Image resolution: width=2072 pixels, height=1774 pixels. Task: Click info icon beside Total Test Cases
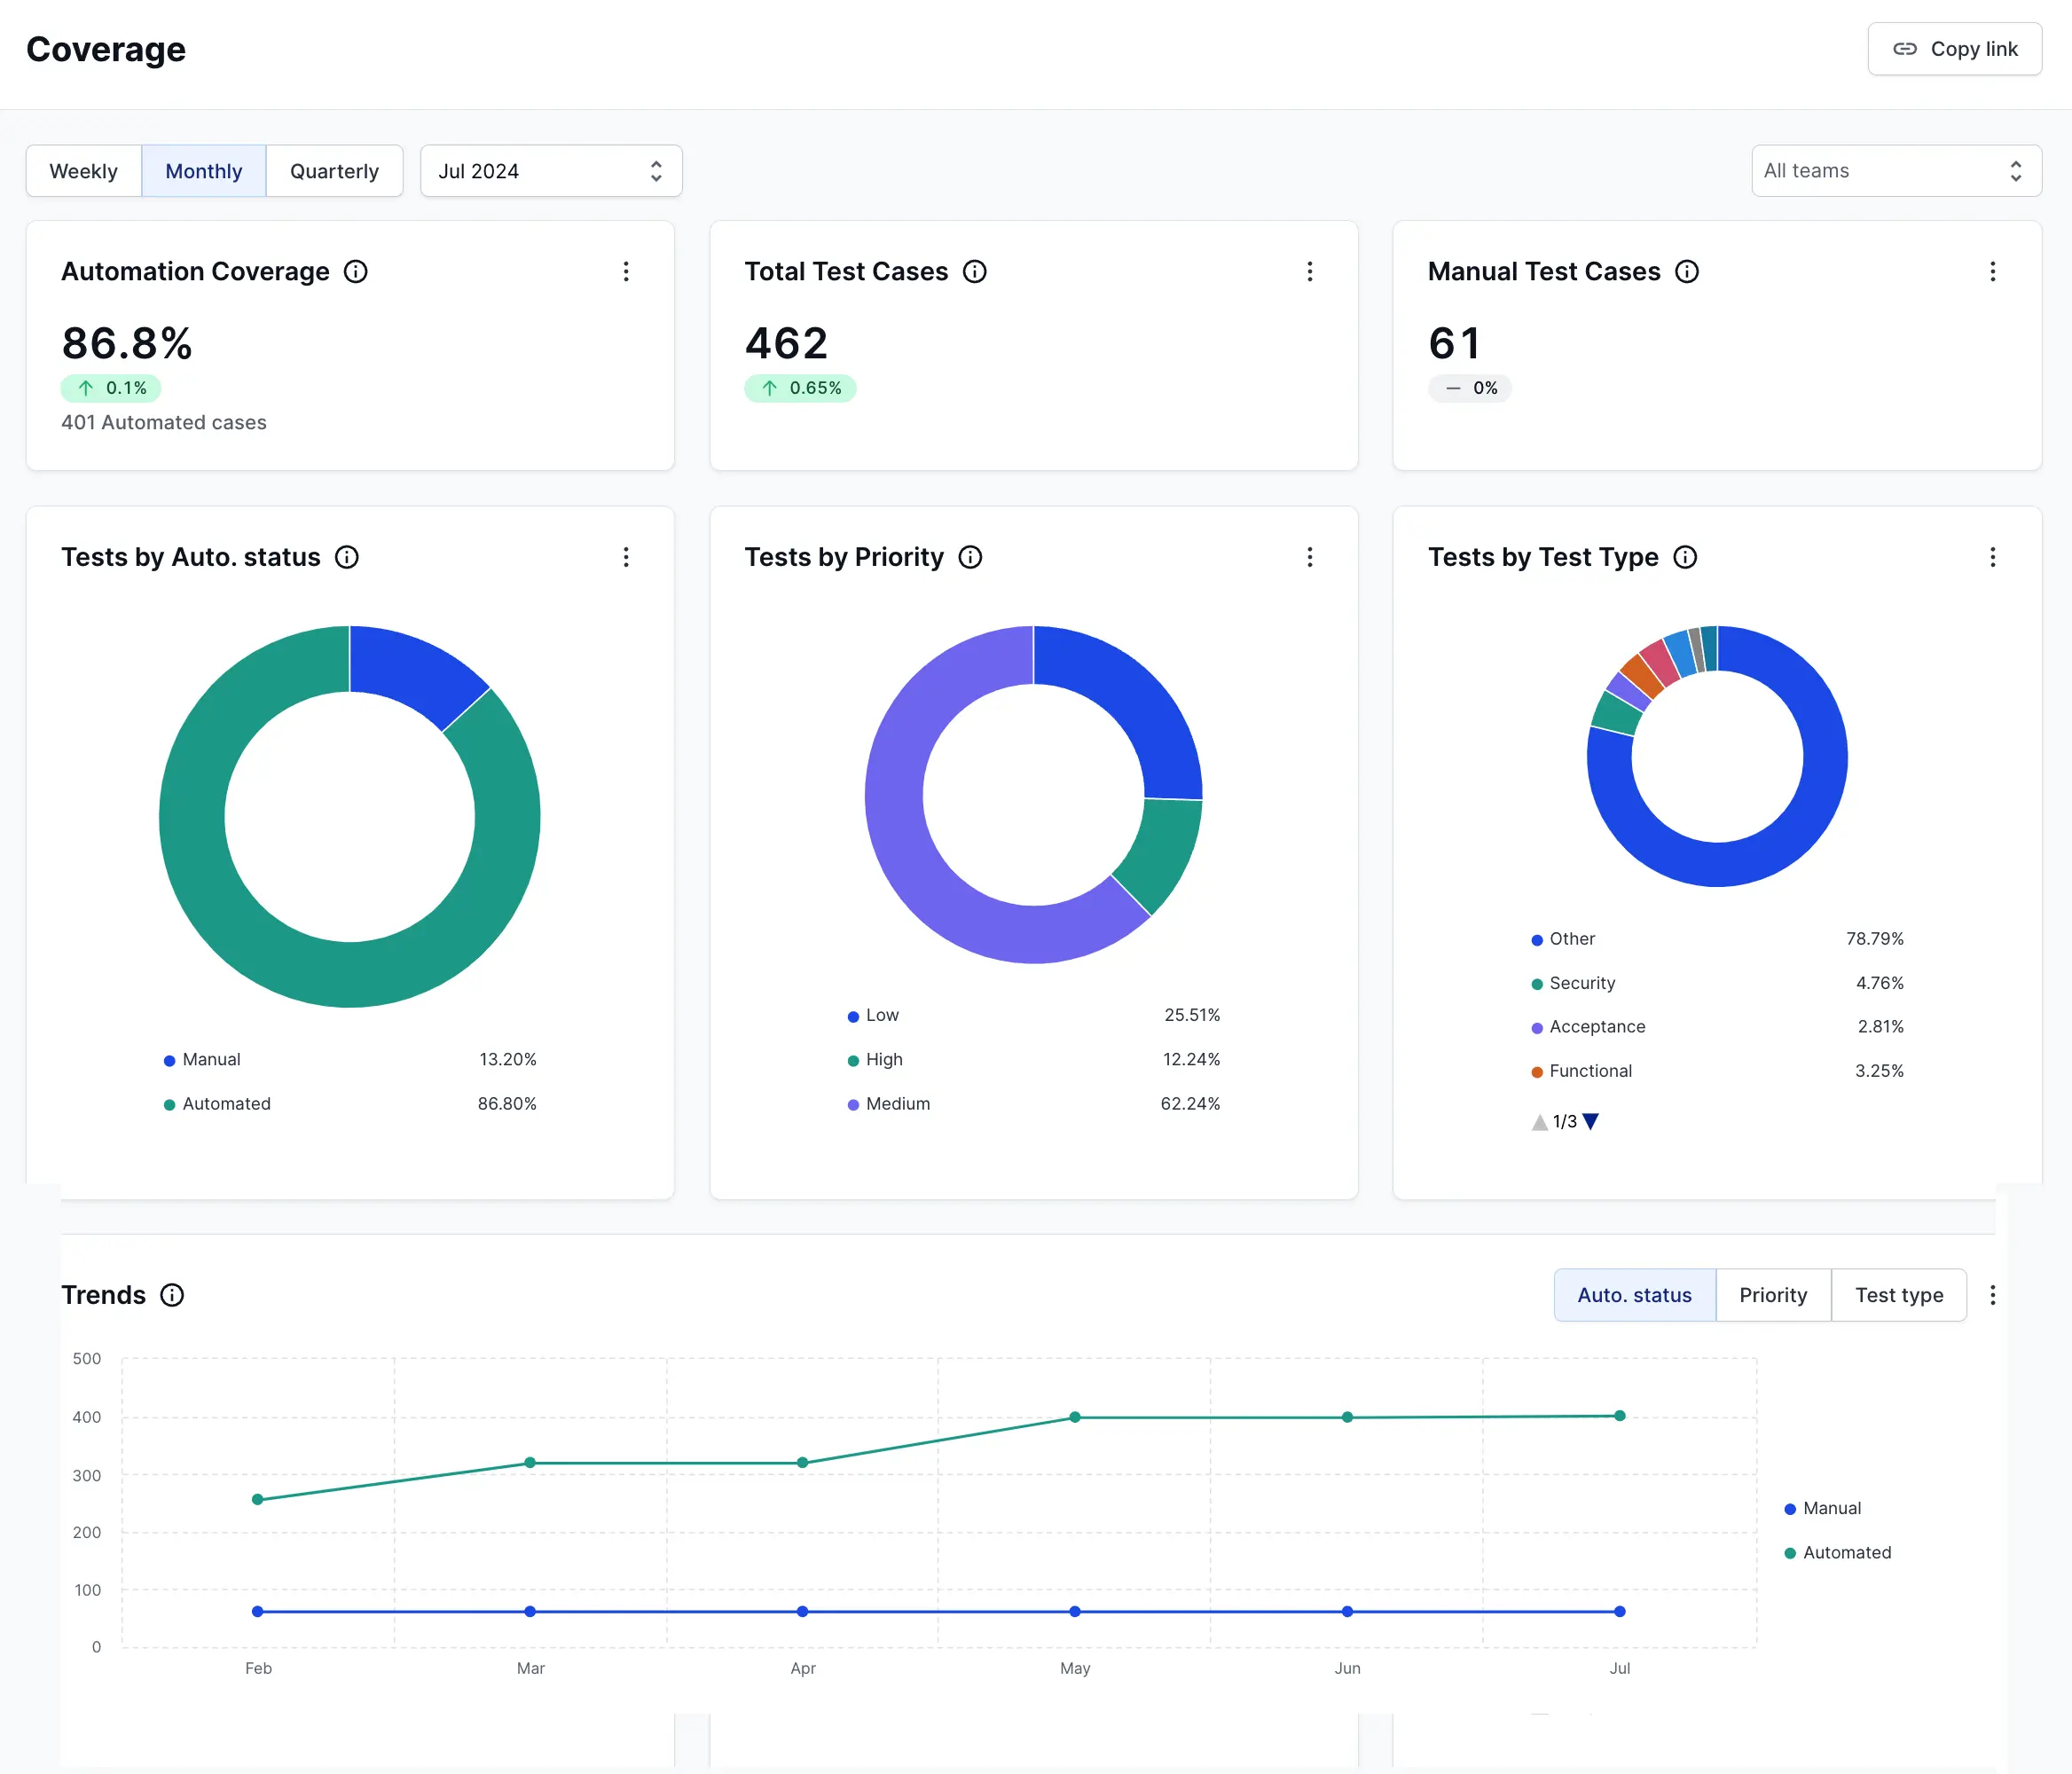(x=974, y=272)
